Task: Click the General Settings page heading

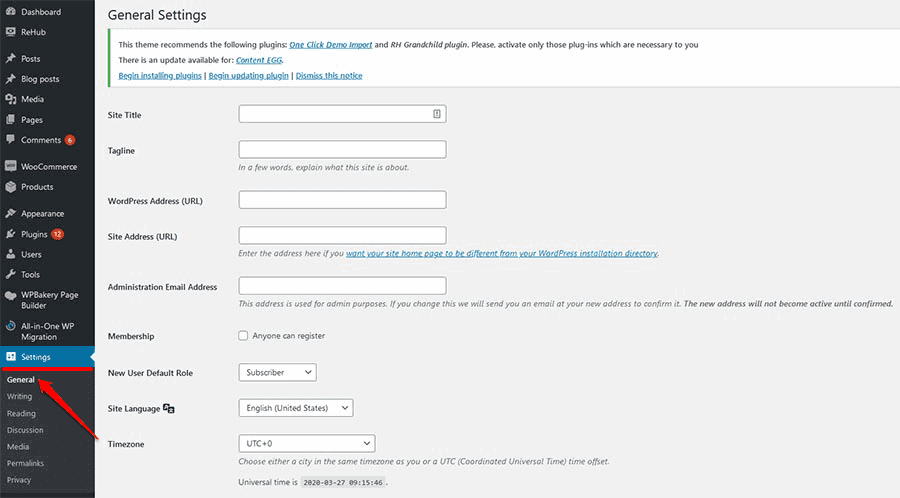Action: click(x=157, y=15)
